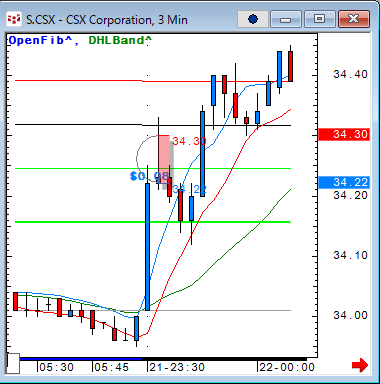Click the blue bar on time scrollbar

tap(81, 359)
